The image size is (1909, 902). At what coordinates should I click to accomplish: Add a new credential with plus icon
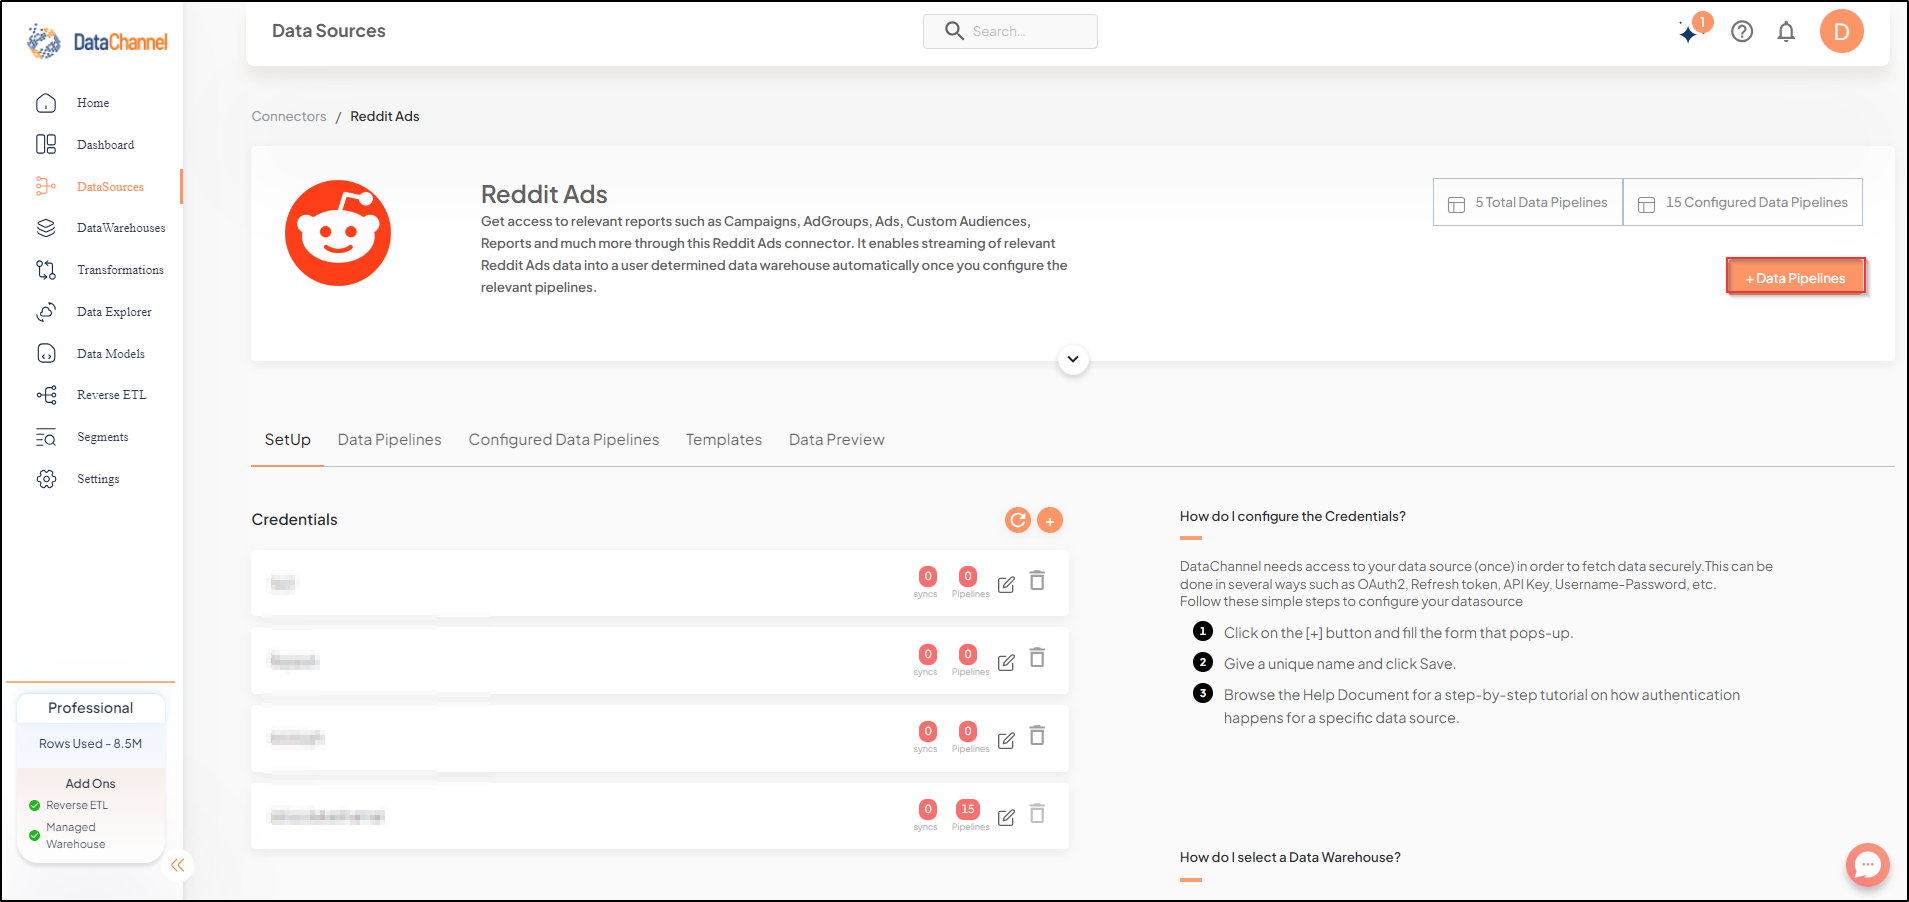click(x=1050, y=520)
